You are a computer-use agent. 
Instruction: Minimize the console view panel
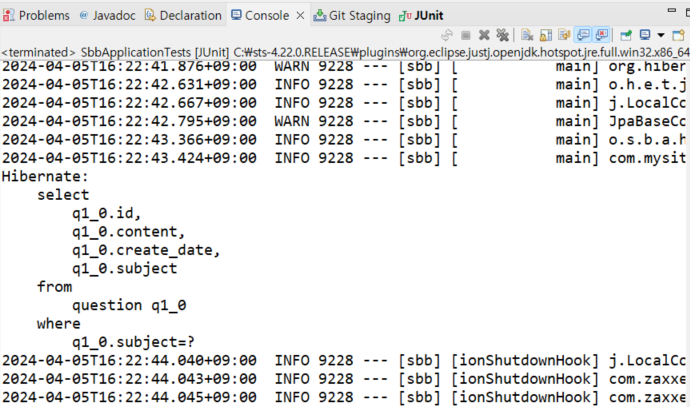coord(672,10)
